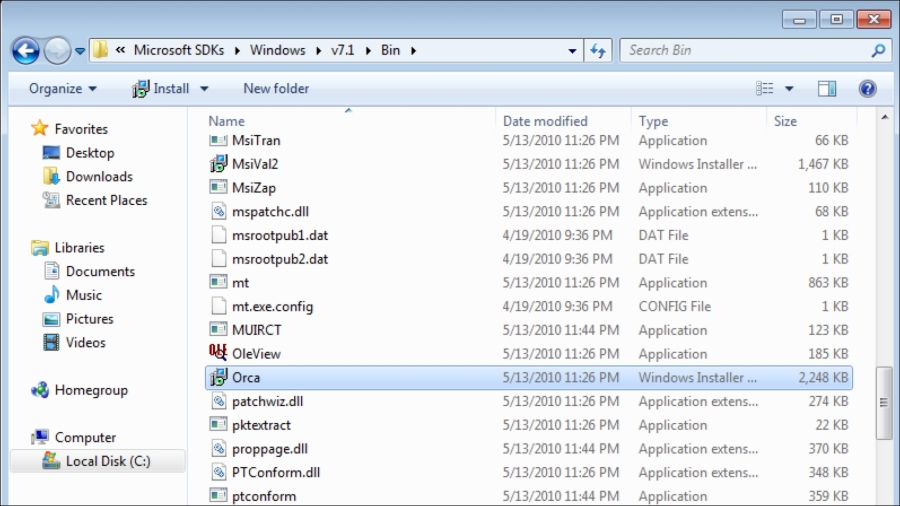Click the Windows breadcrumb in address bar
Viewport: 900px width, 506px height.
278,50
